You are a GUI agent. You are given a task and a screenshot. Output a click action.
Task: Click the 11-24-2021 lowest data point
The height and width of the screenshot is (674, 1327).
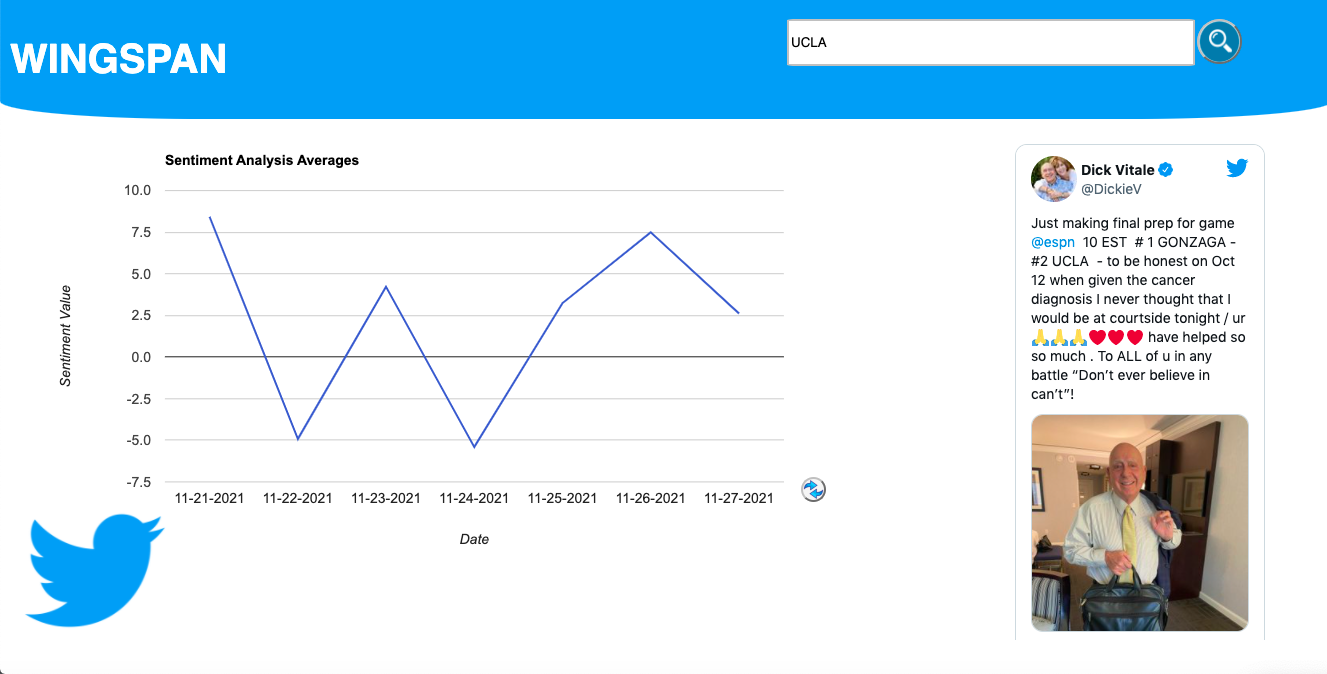point(474,447)
